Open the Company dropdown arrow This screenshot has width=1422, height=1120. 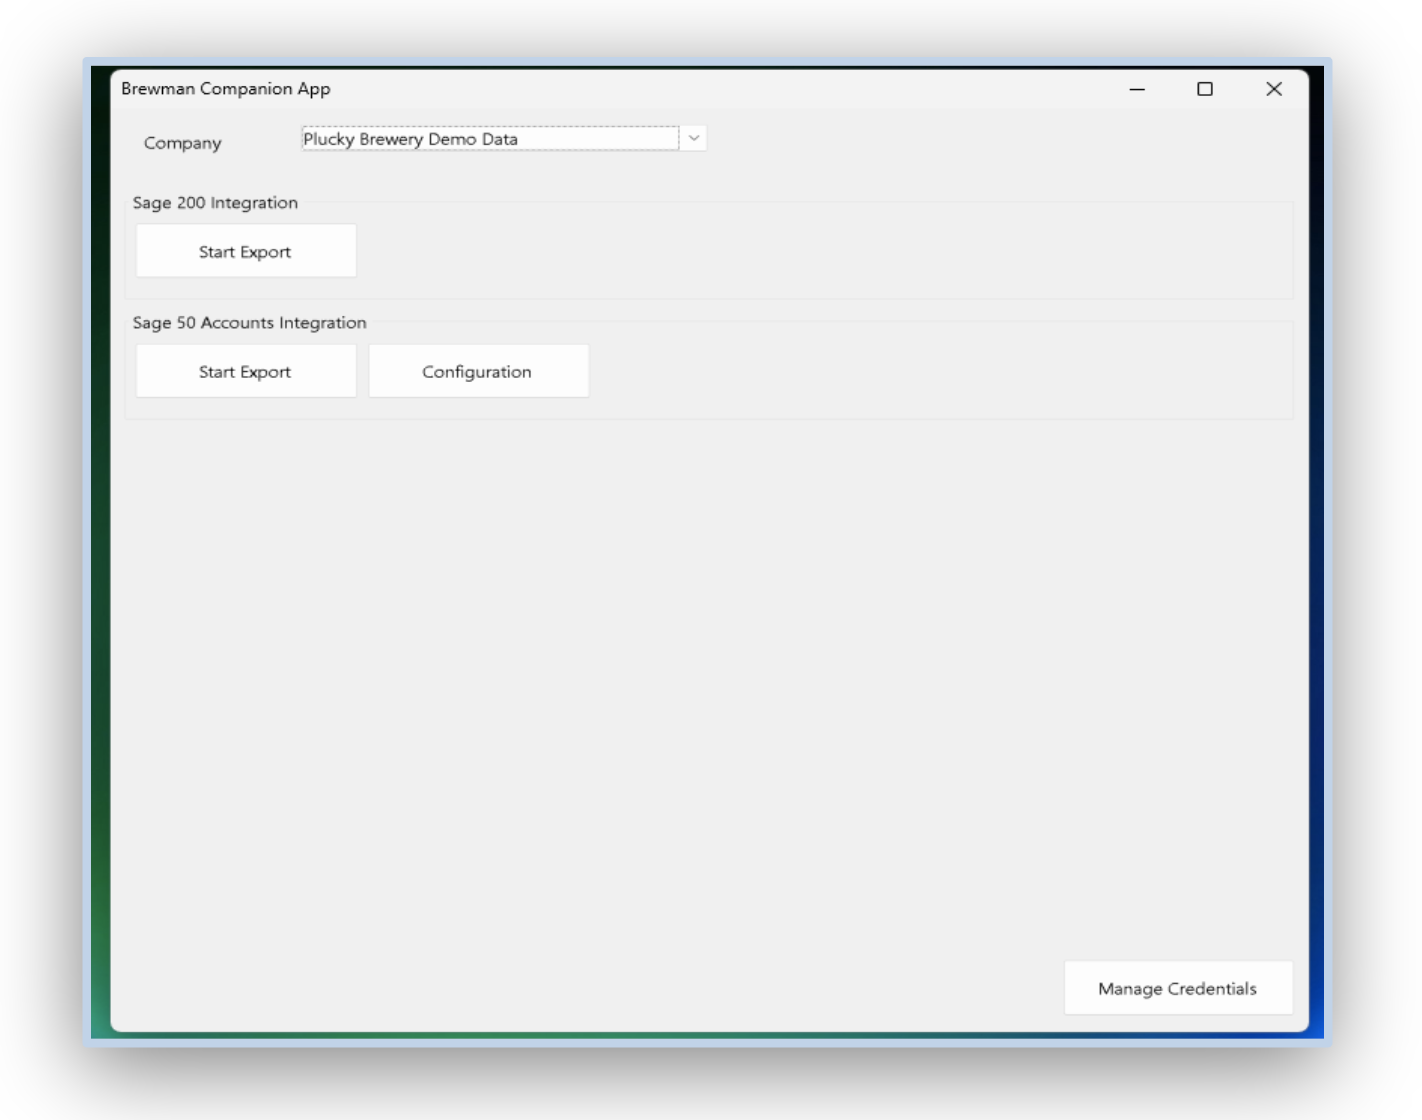(693, 138)
